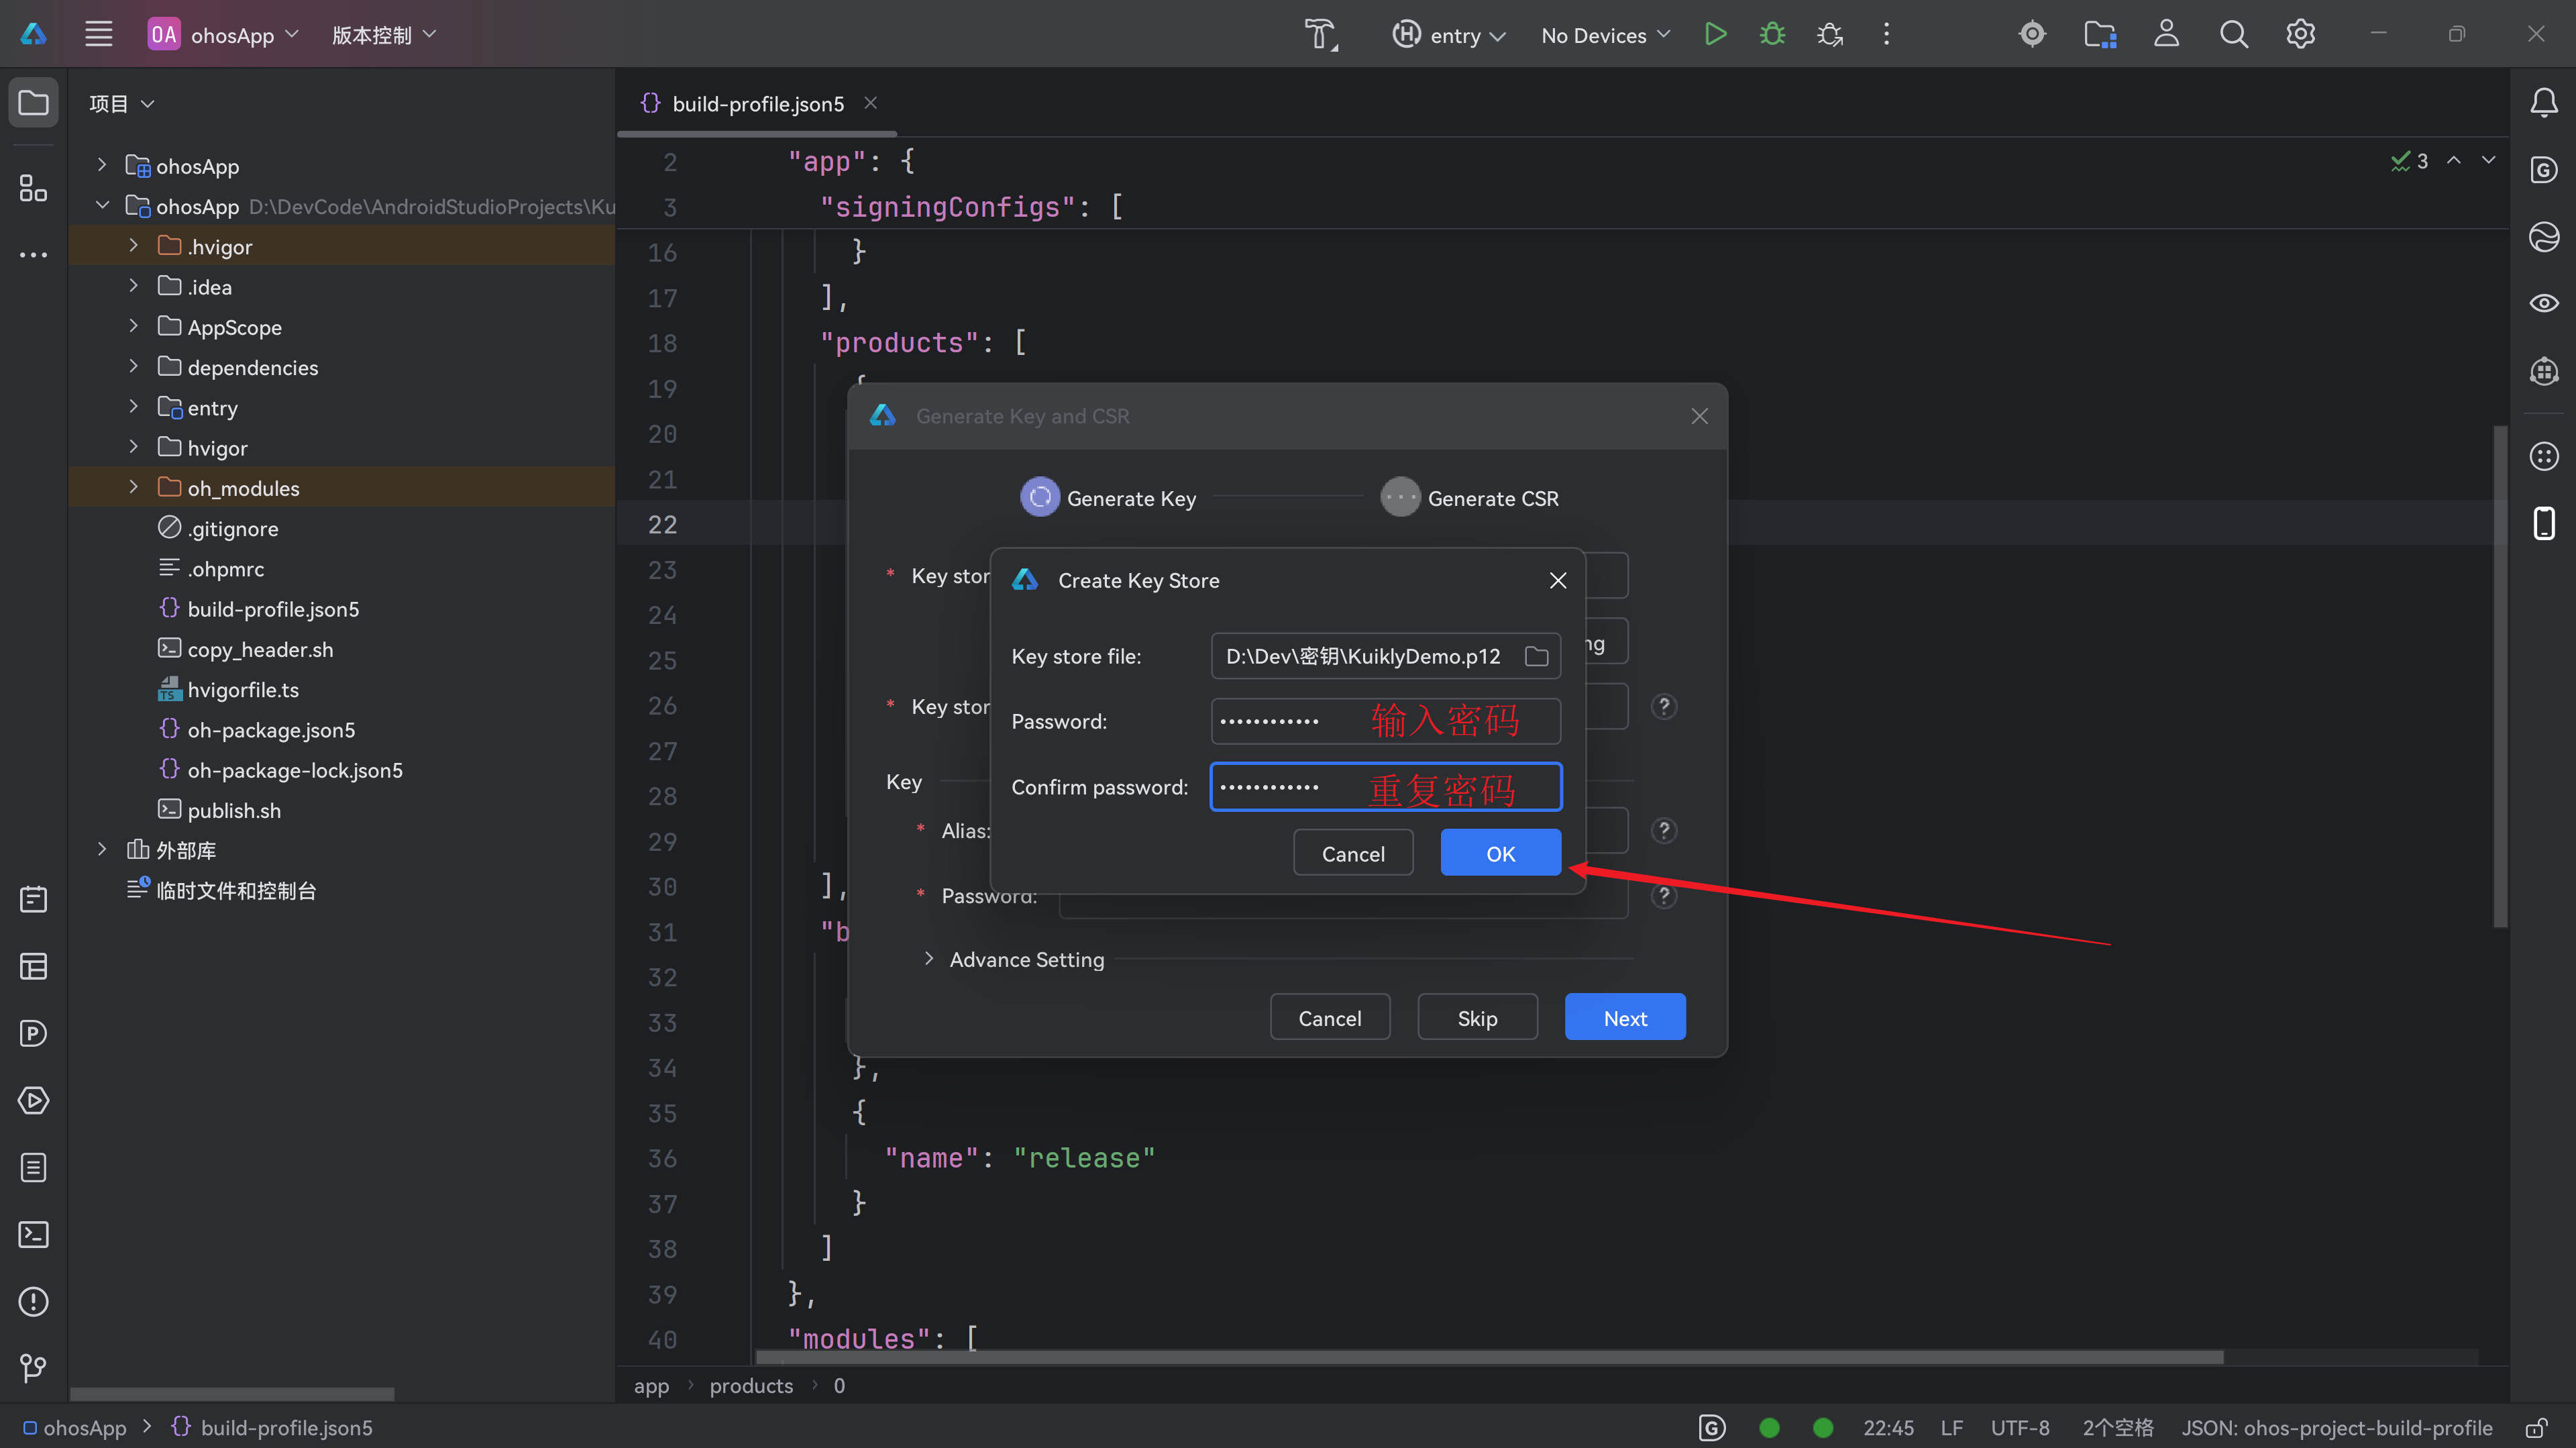
Task: Open Settings gear icon in top toolbar
Action: click(2300, 35)
